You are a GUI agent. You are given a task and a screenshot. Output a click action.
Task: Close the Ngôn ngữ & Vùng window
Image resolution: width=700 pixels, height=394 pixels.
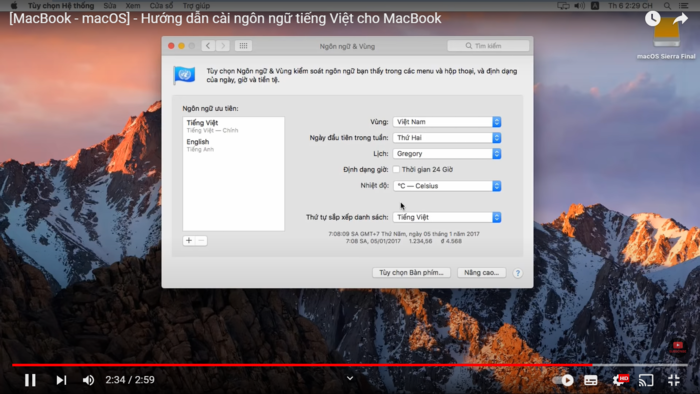[171, 46]
